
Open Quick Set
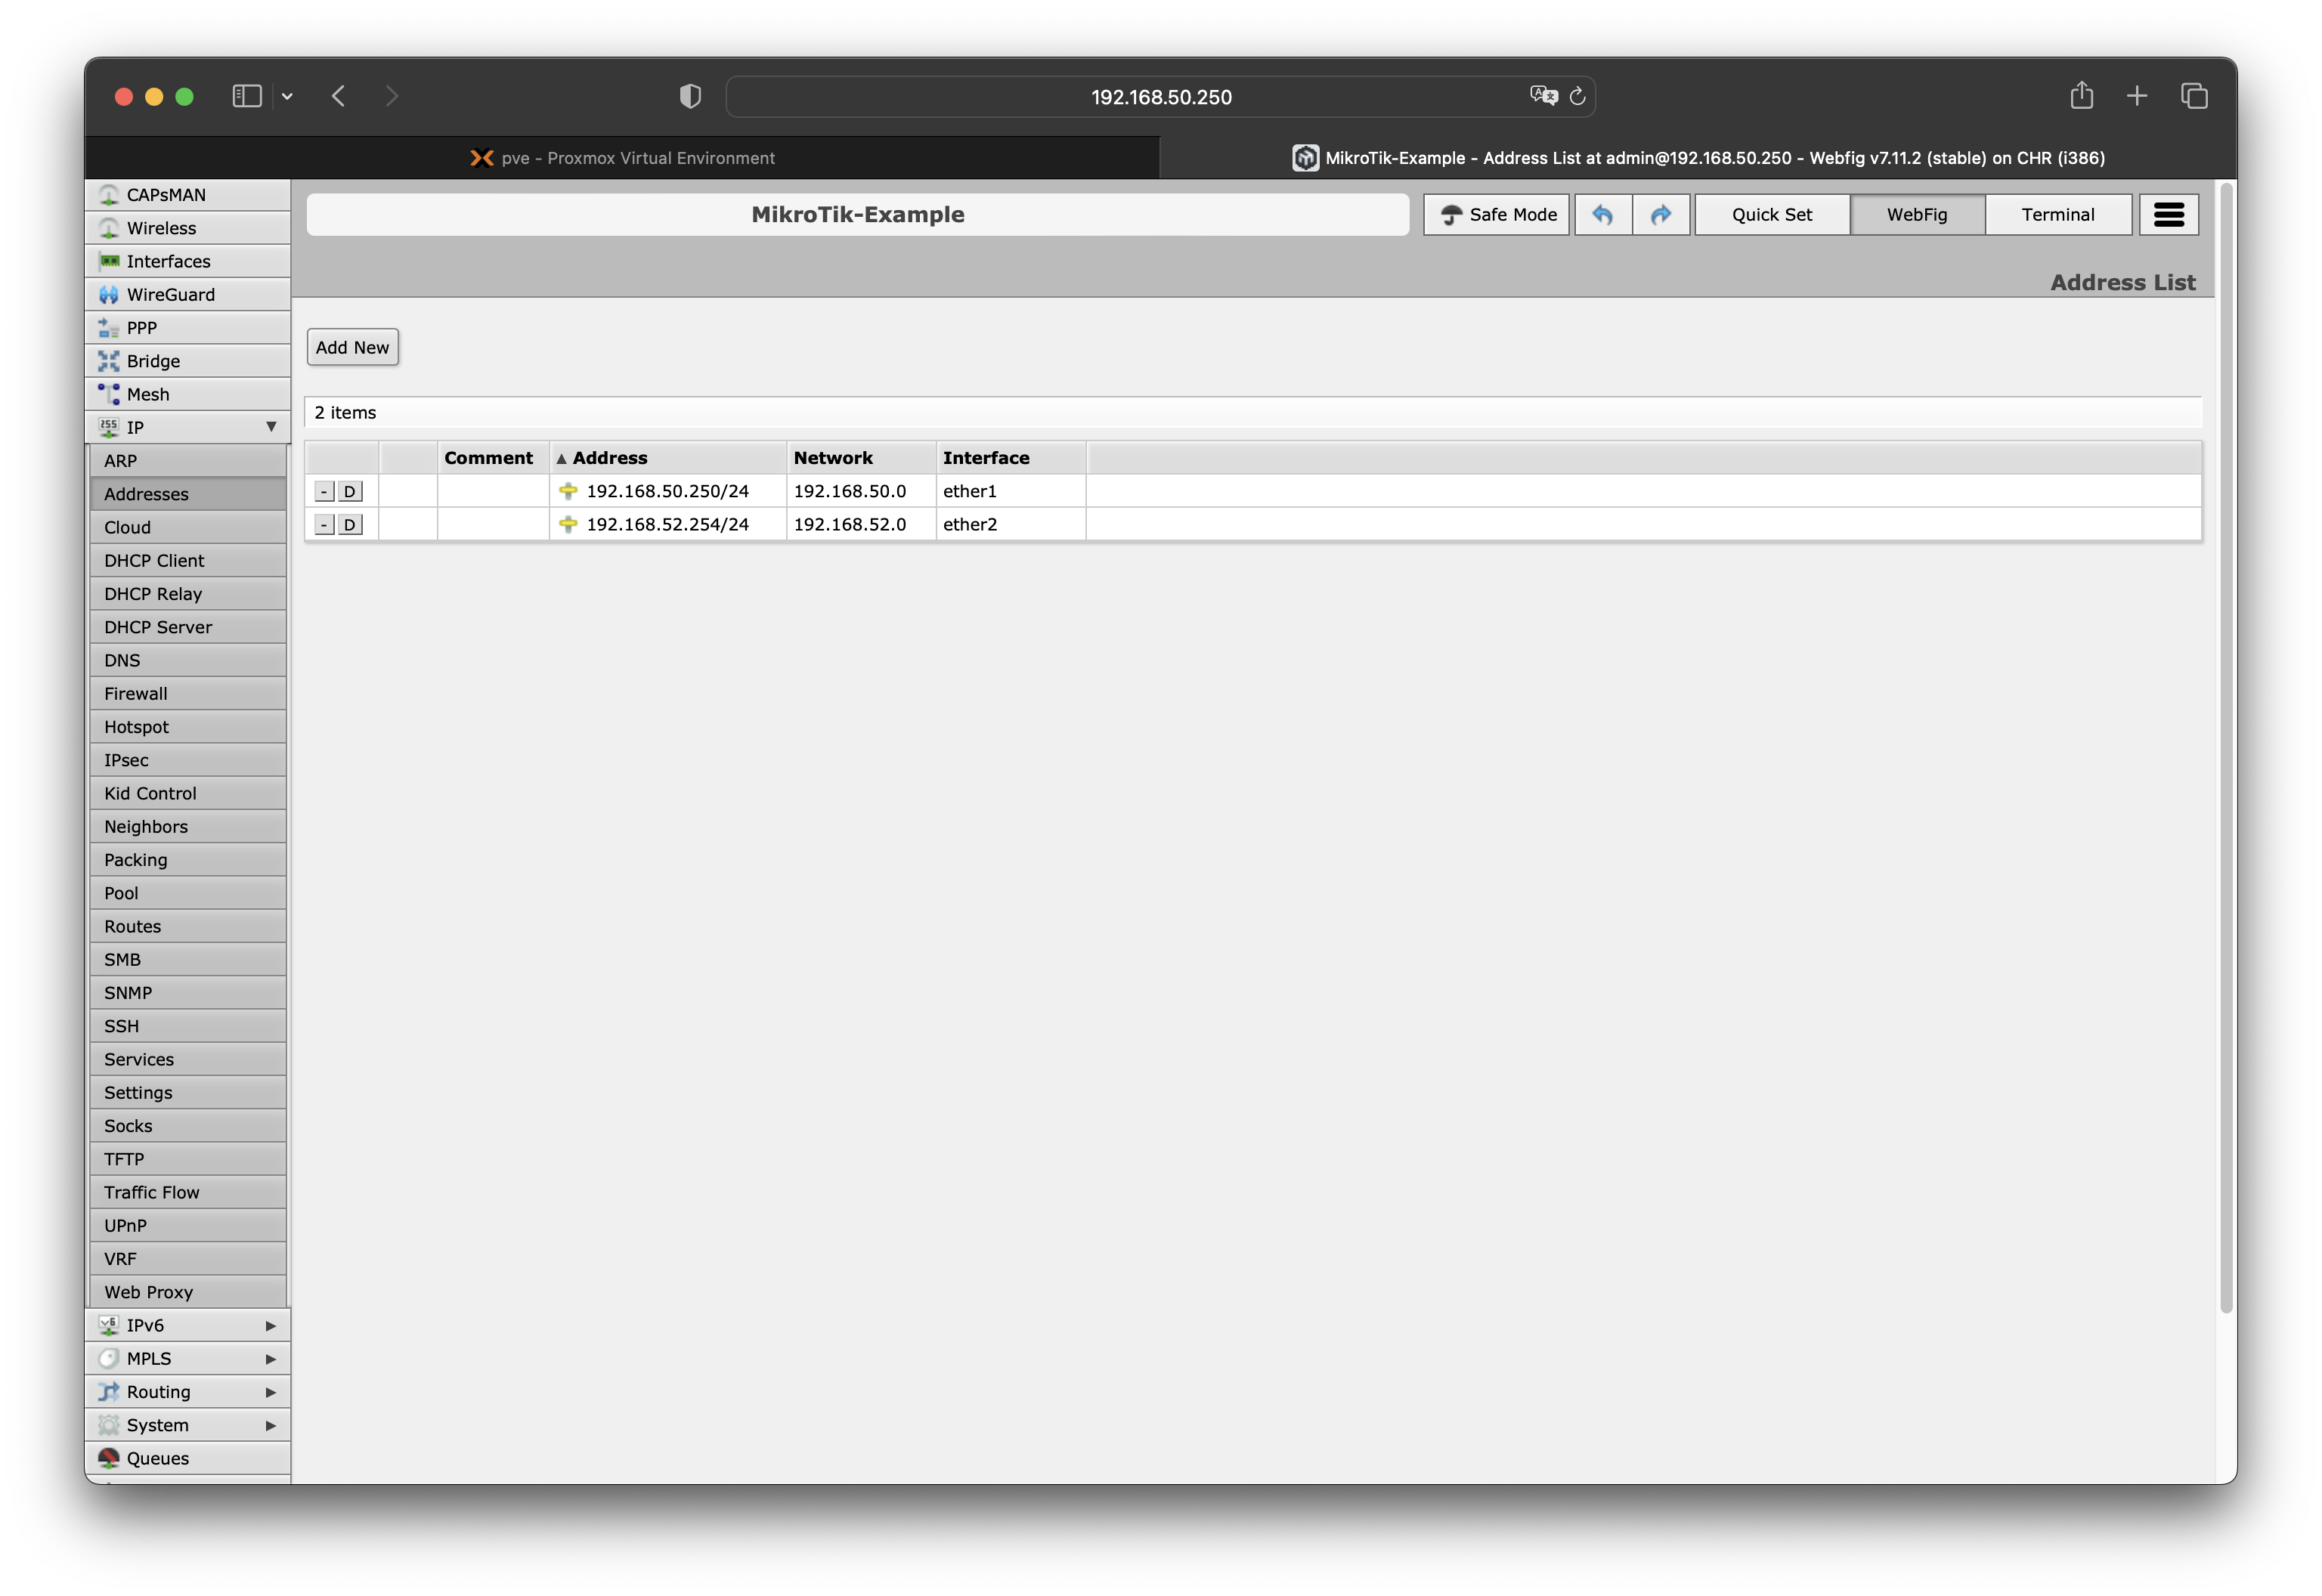[1771, 214]
